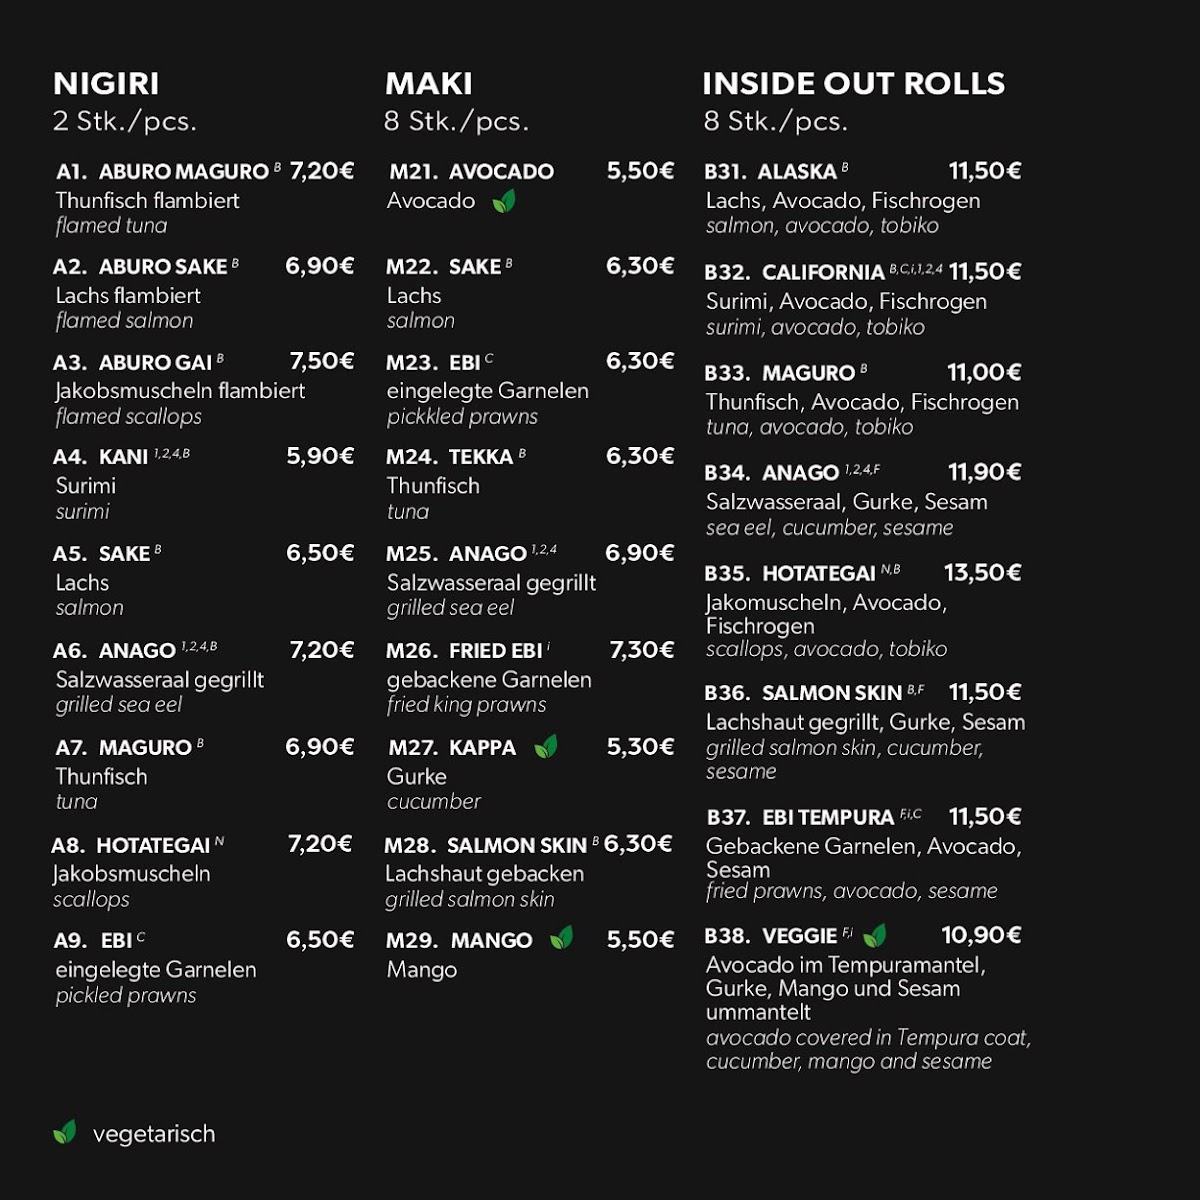Click the leaf icon next to M29 Mango
Image resolution: width=1200 pixels, height=1200 pixels.
[562, 938]
